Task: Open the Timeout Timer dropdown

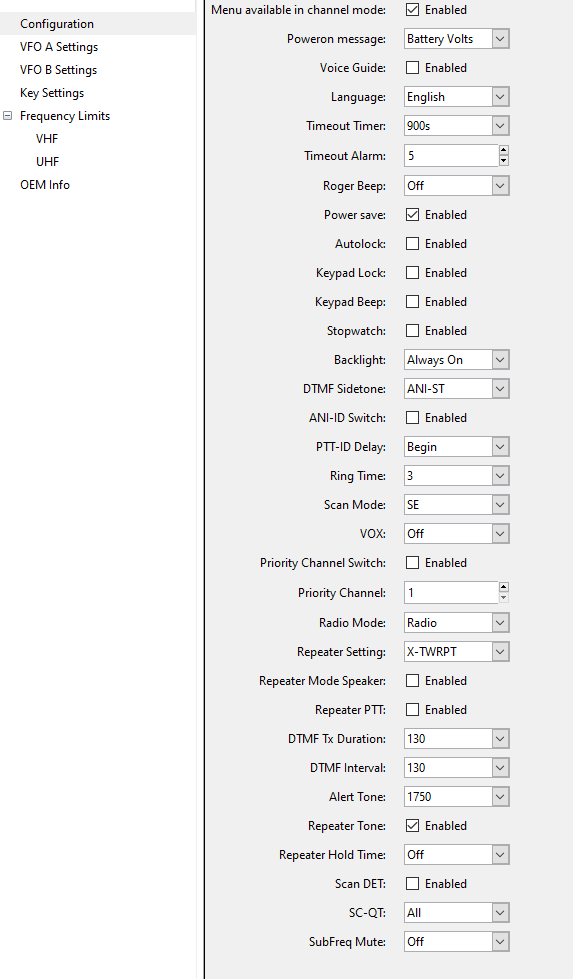Action: click(x=457, y=125)
